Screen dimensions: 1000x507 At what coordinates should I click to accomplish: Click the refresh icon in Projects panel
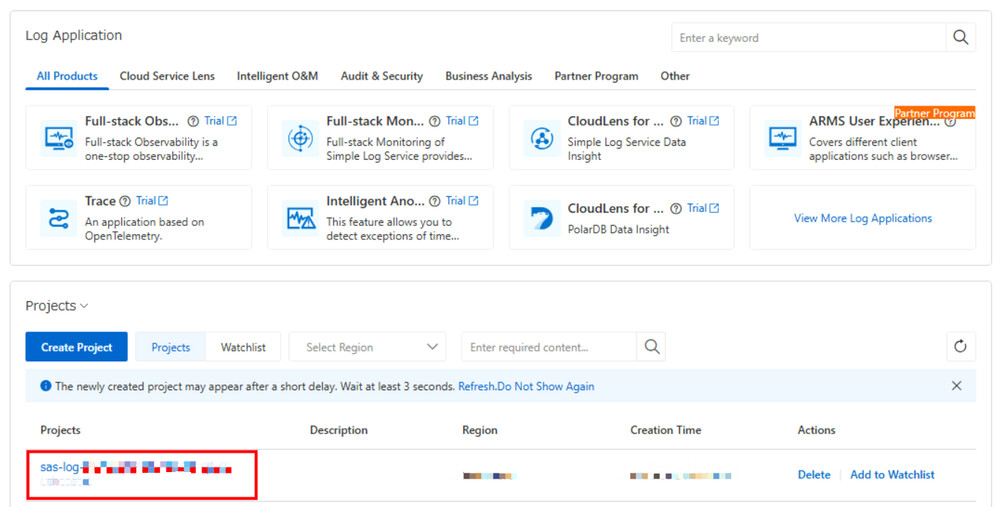pos(960,347)
